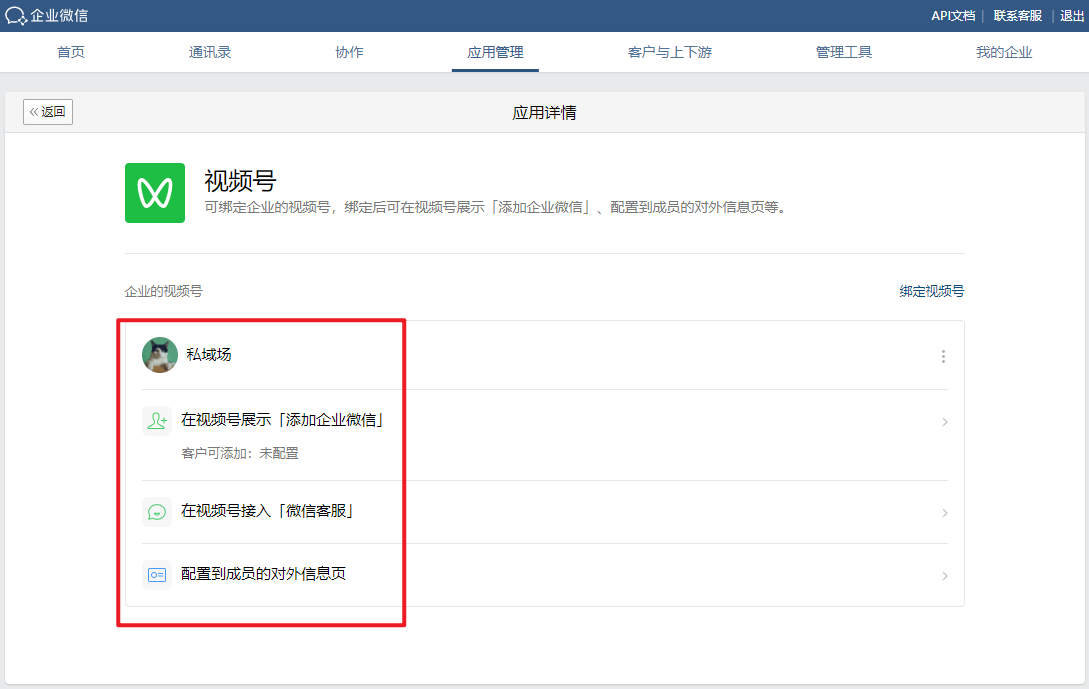Open the 客户与上下游 tab
This screenshot has width=1089, height=689.
(x=670, y=52)
